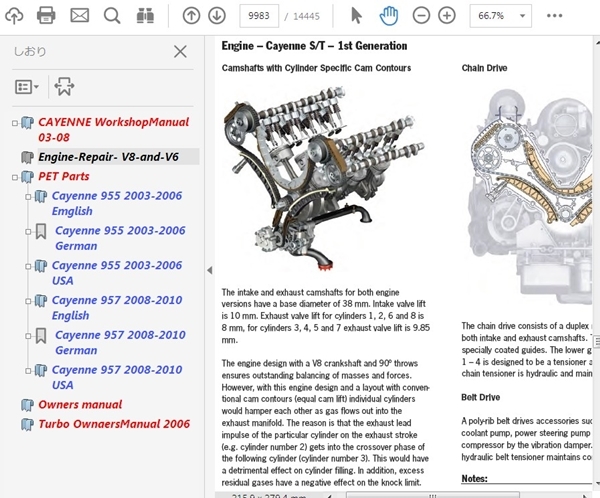Click heading Camshafts with Cylinder Specific Cam Contours
Image resolution: width=600 pixels, height=498 pixels.
click(x=316, y=68)
